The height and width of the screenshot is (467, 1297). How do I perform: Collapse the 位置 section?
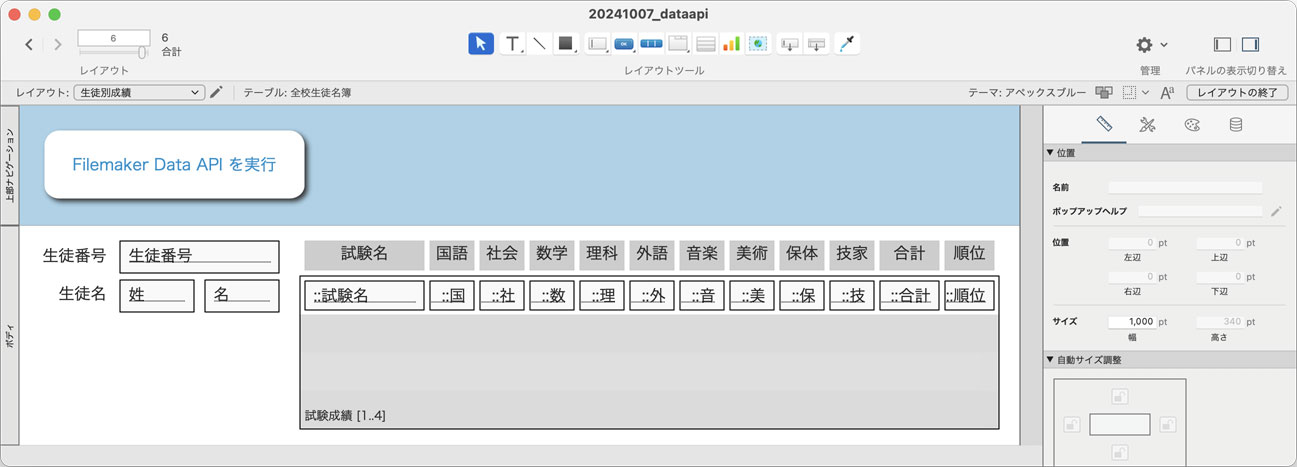tap(1049, 153)
